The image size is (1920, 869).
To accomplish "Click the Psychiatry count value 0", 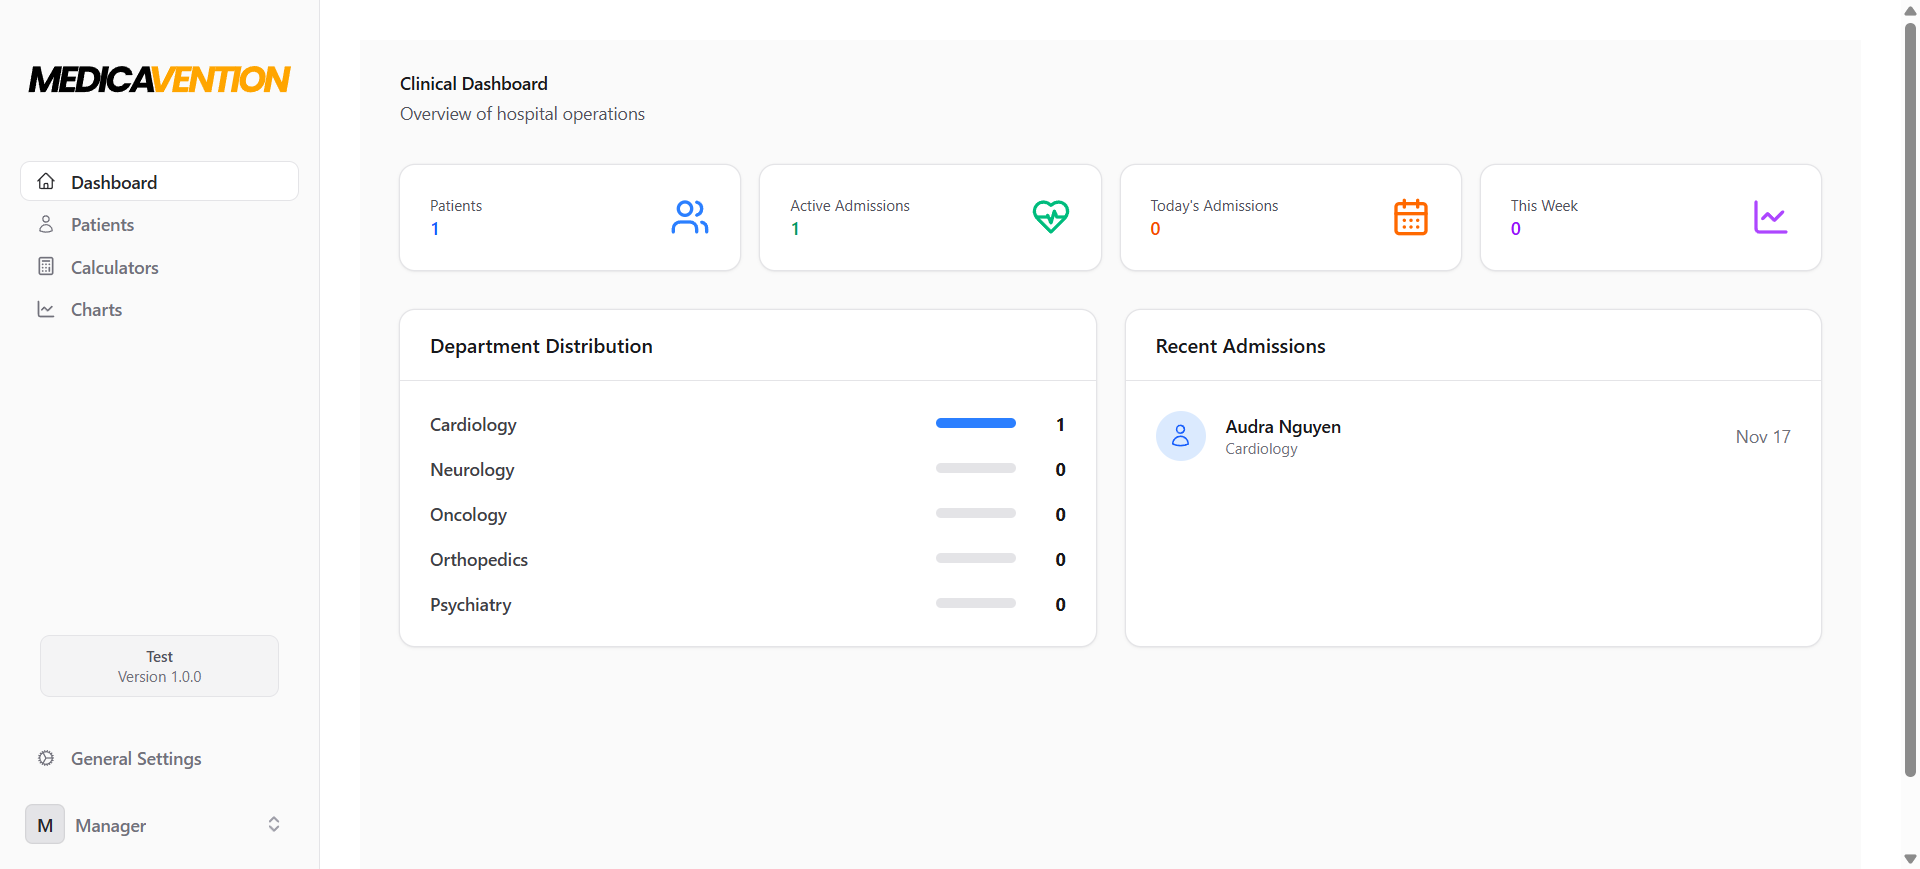I will coord(1060,605).
